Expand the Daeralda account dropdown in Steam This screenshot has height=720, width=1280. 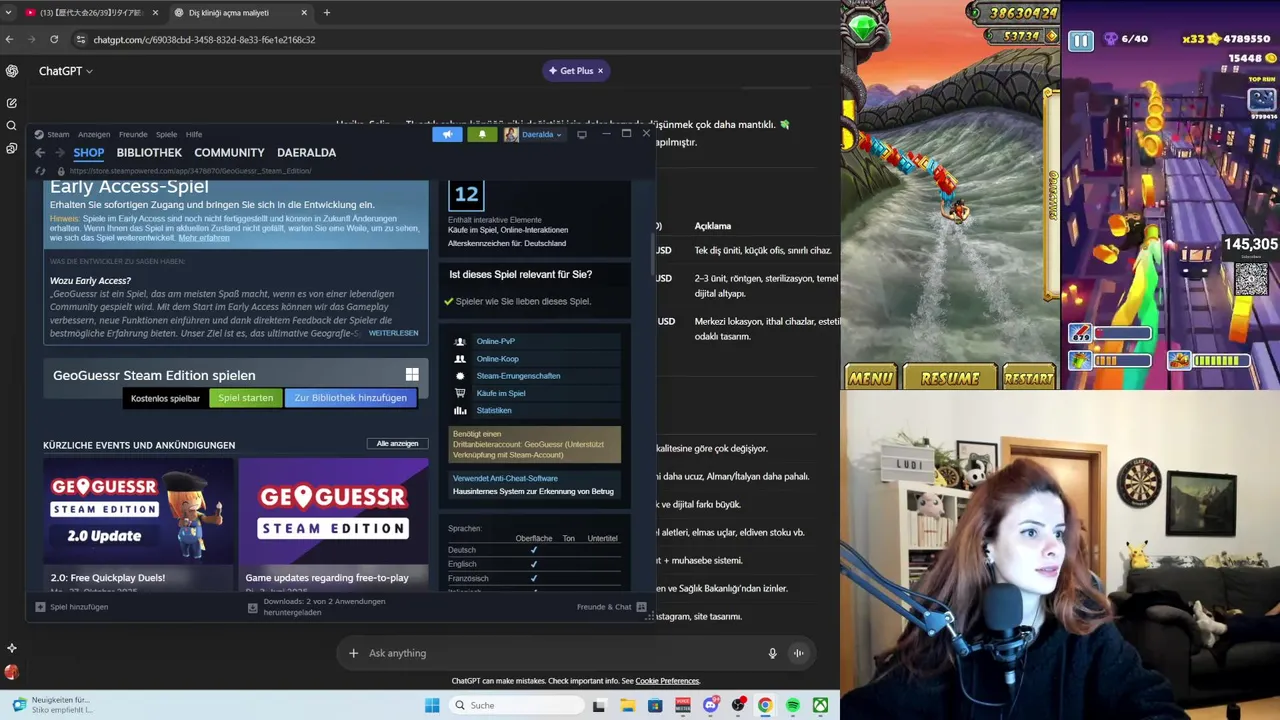(542, 134)
